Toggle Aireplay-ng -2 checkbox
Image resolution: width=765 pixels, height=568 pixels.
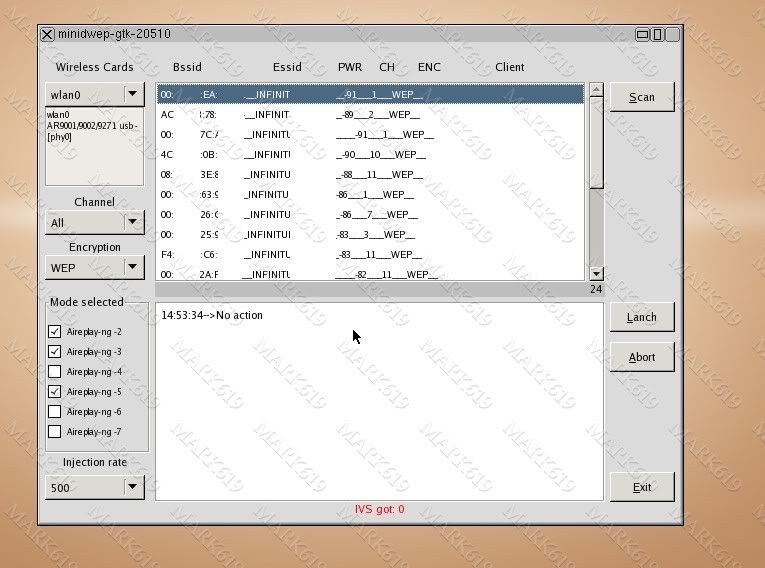pyautogui.click(x=55, y=331)
